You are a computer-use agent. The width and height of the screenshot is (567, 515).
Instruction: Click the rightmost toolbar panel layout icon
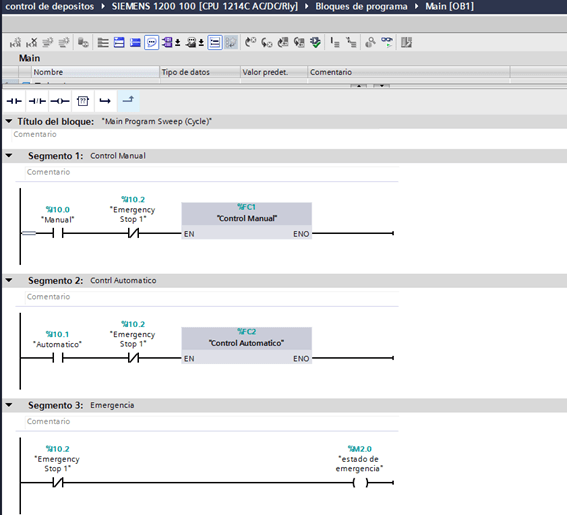(406, 43)
